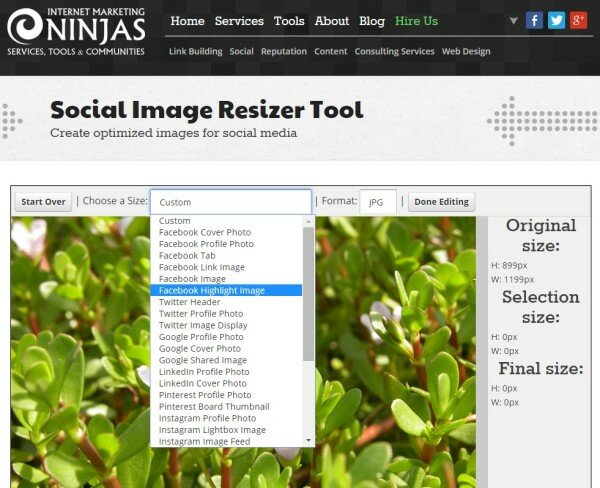600x488 pixels.
Task: Click the dropdown list scroll-down arrow
Action: tap(308, 441)
